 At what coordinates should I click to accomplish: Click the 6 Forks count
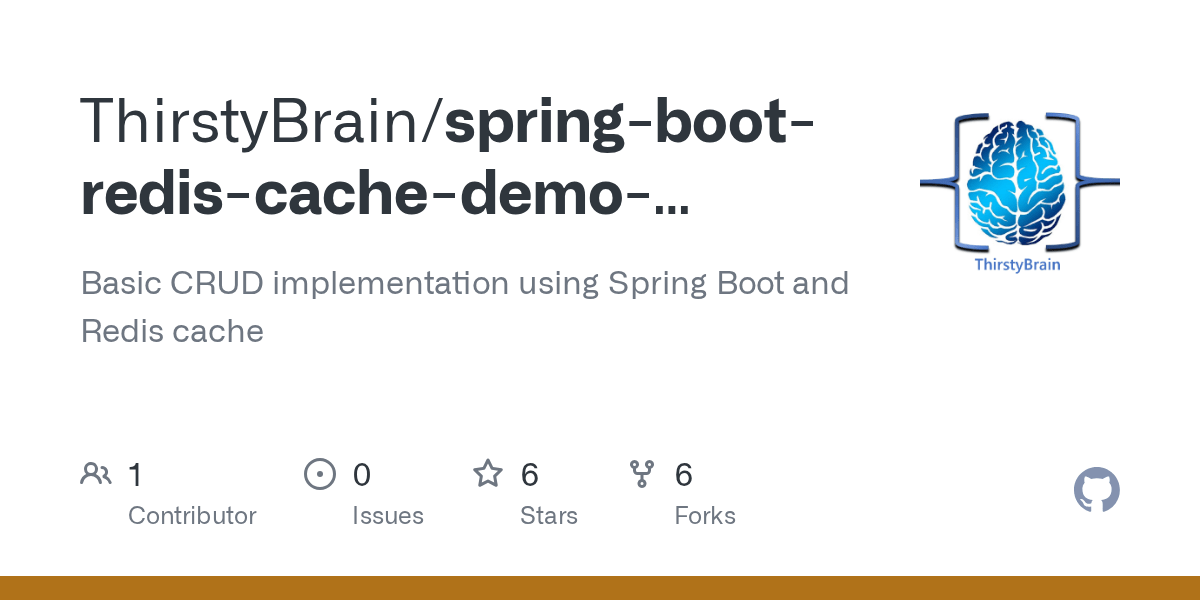[x=685, y=475]
